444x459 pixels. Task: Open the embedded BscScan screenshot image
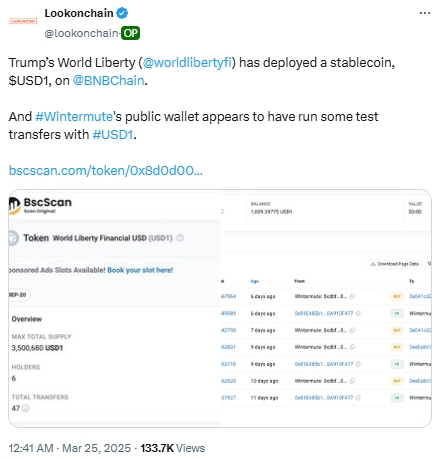[220, 308]
